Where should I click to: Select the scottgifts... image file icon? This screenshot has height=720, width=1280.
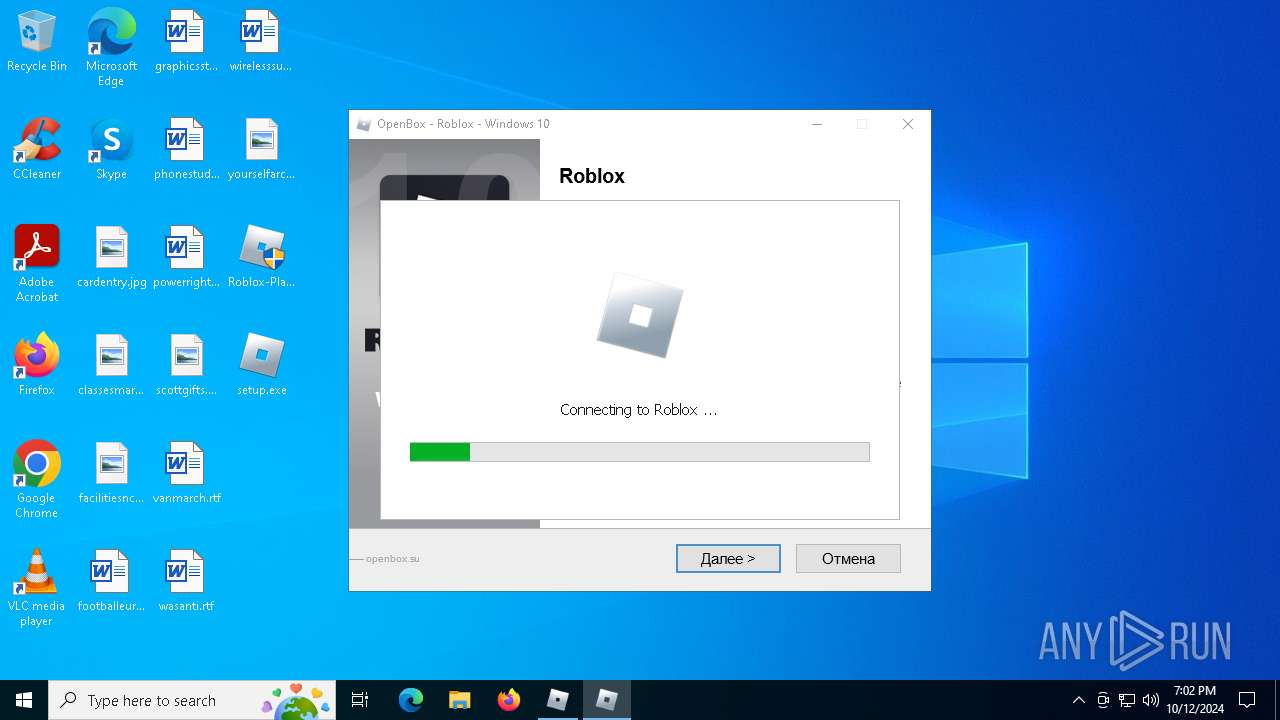coord(186,365)
